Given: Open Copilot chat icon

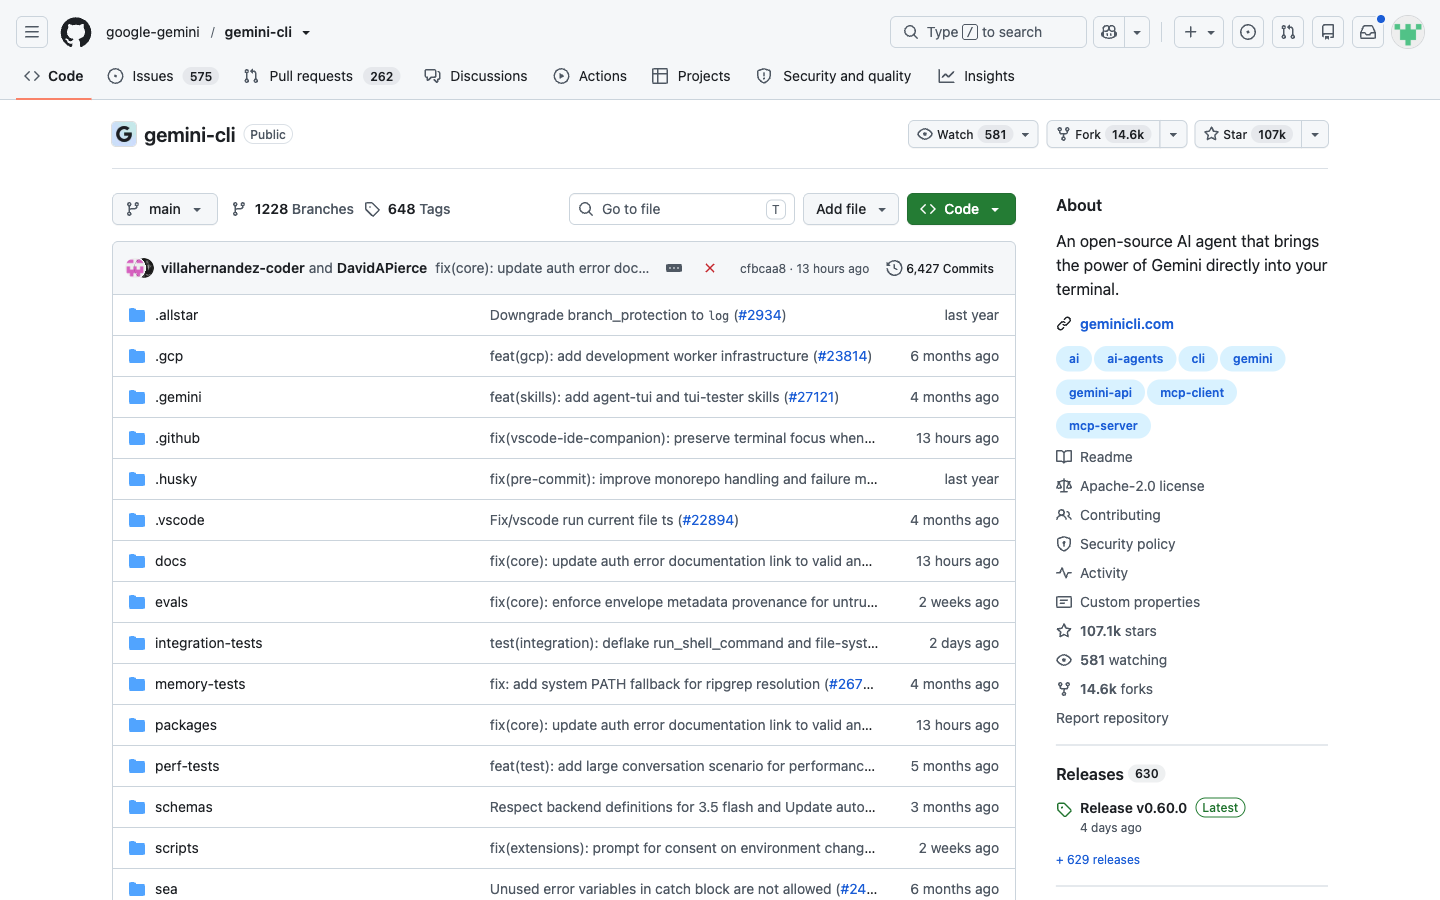Looking at the screenshot, I should point(1108,32).
